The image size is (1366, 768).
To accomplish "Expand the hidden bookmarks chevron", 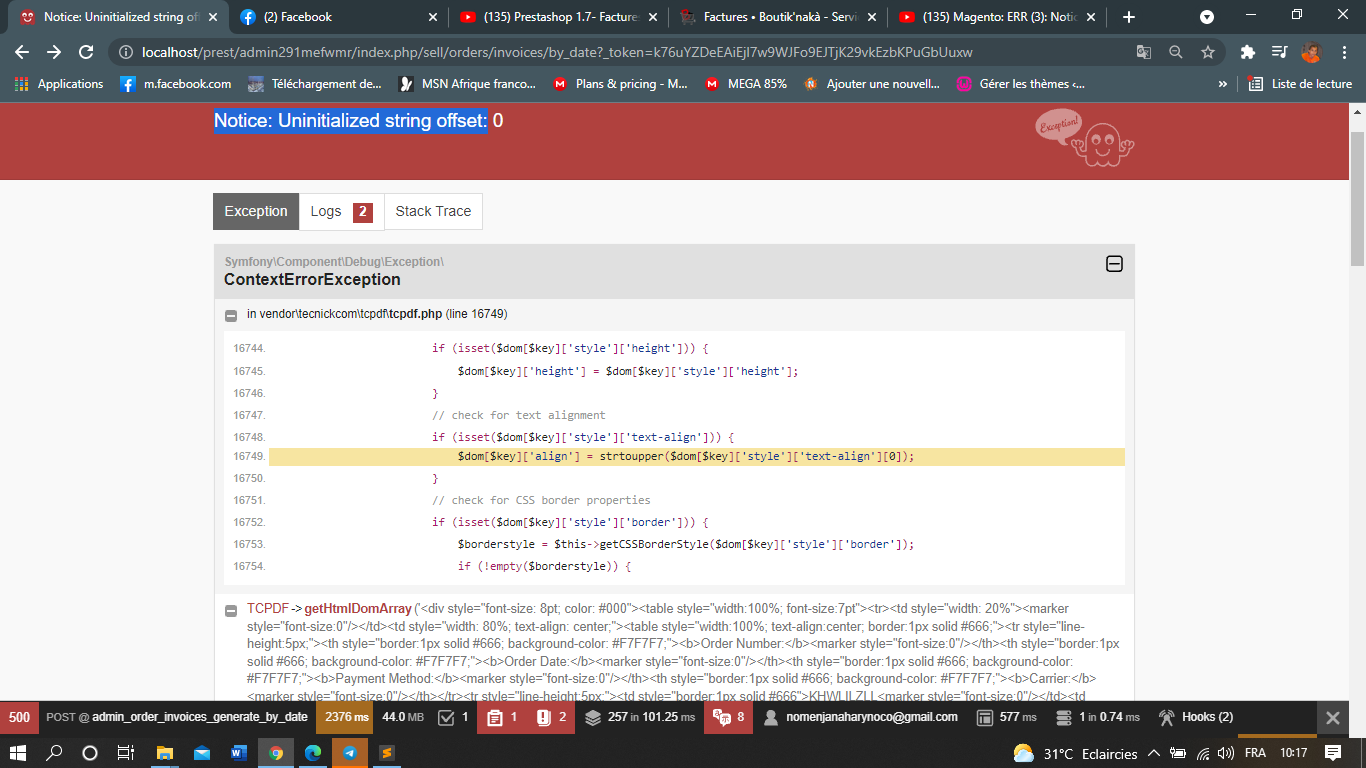I will point(1222,84).
